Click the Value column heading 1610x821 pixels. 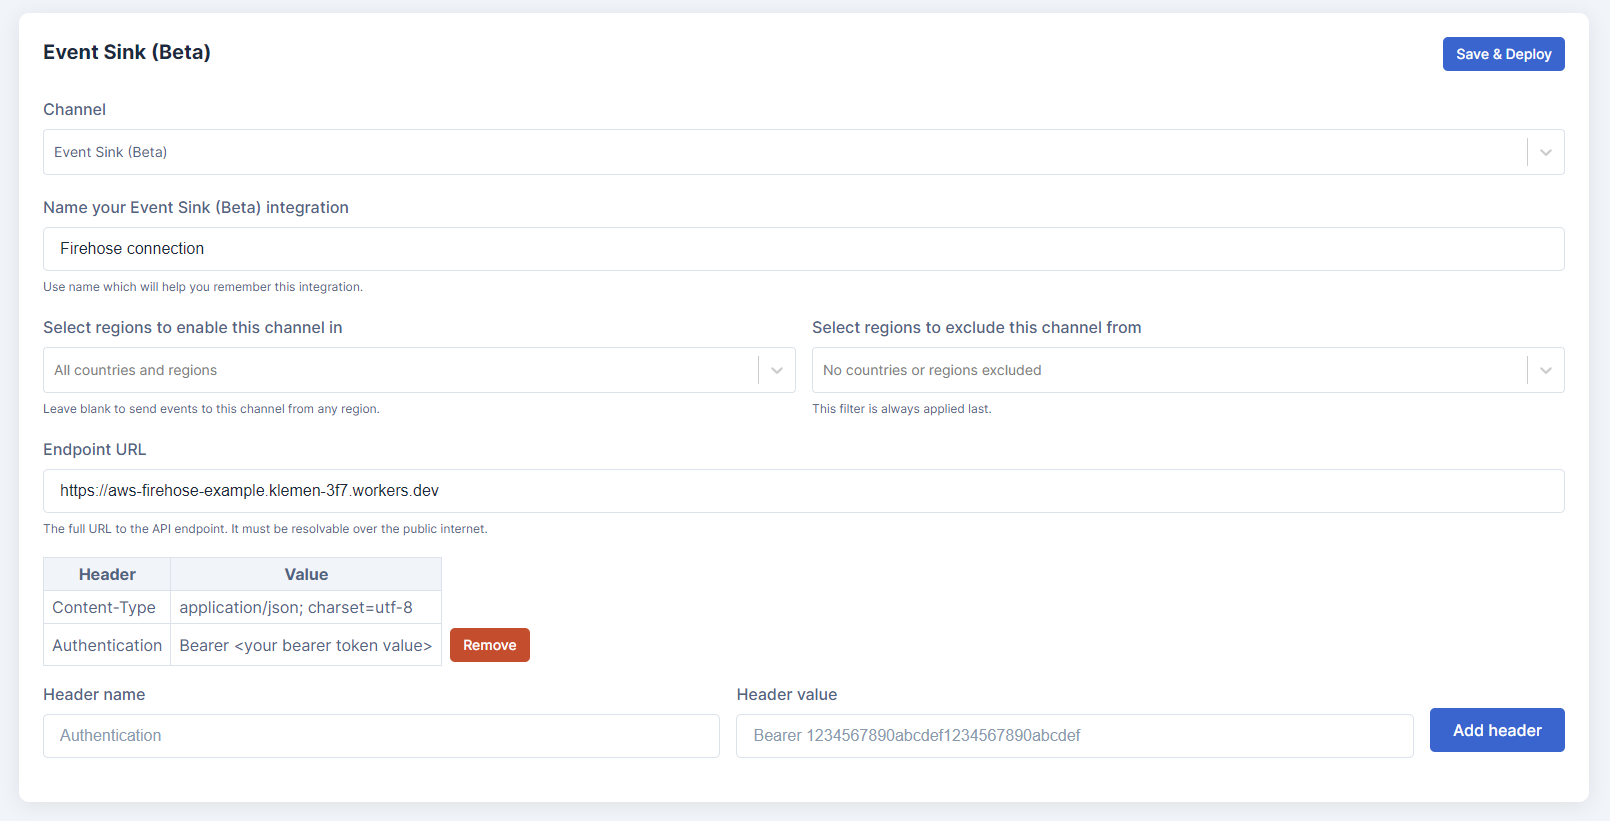306,574
